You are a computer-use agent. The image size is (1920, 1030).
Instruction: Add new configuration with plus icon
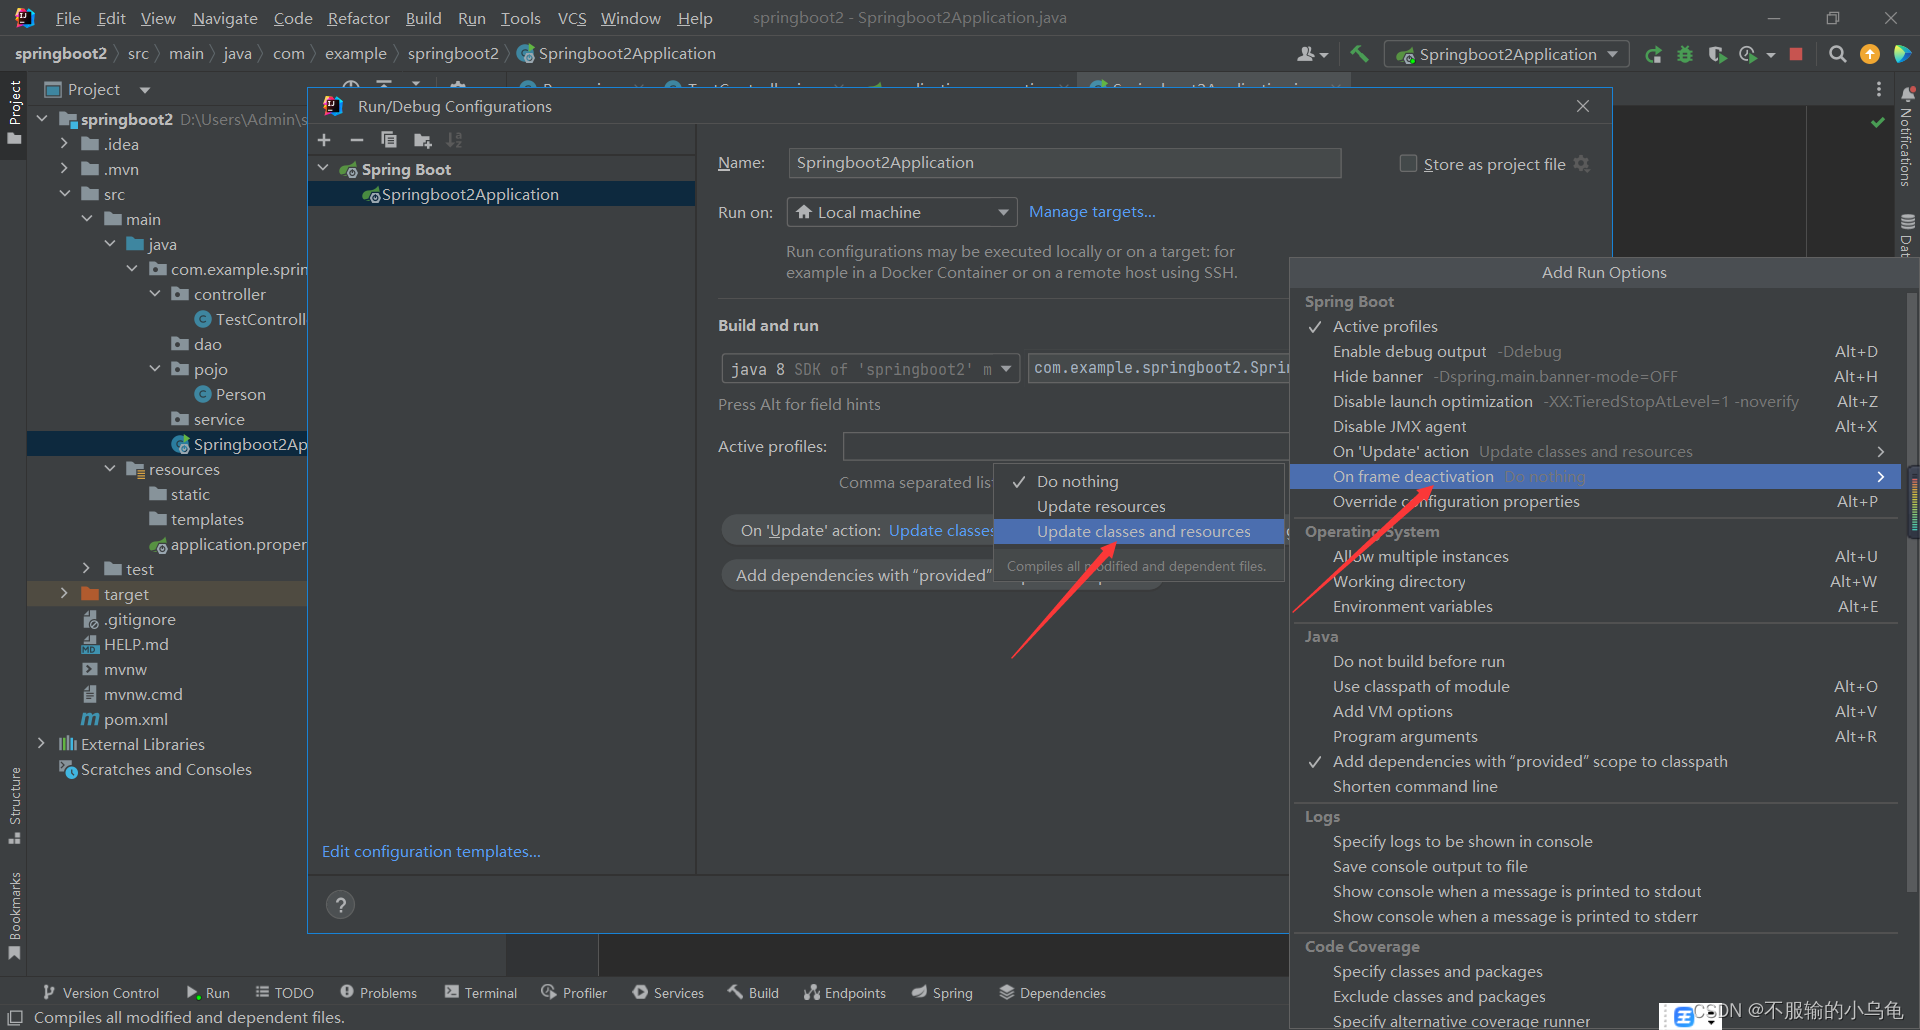[x=324, y=140]
